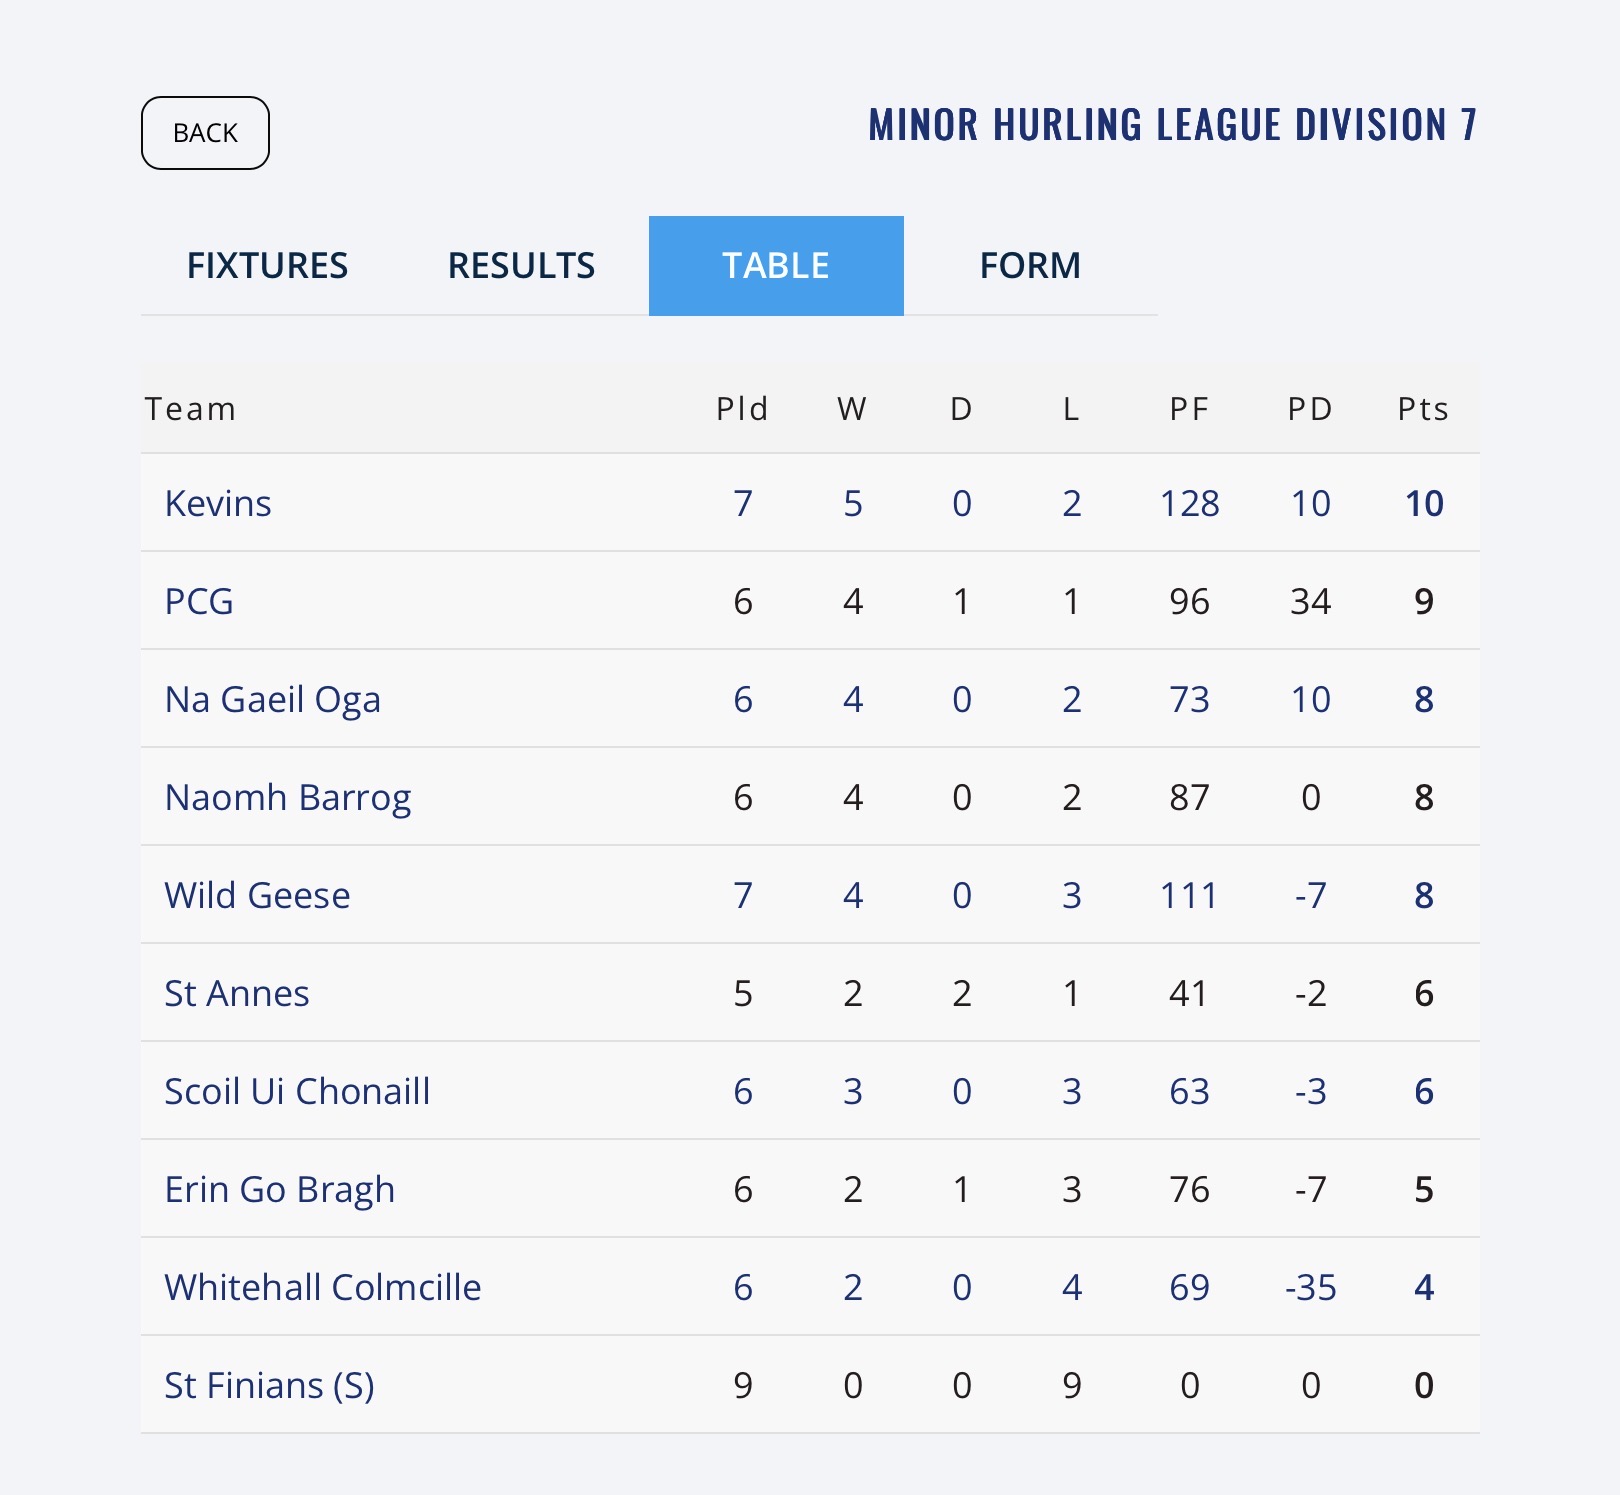1620x1495 pixels.
Task: Open the Wild Geese team link
Action: tap(257, 895)
